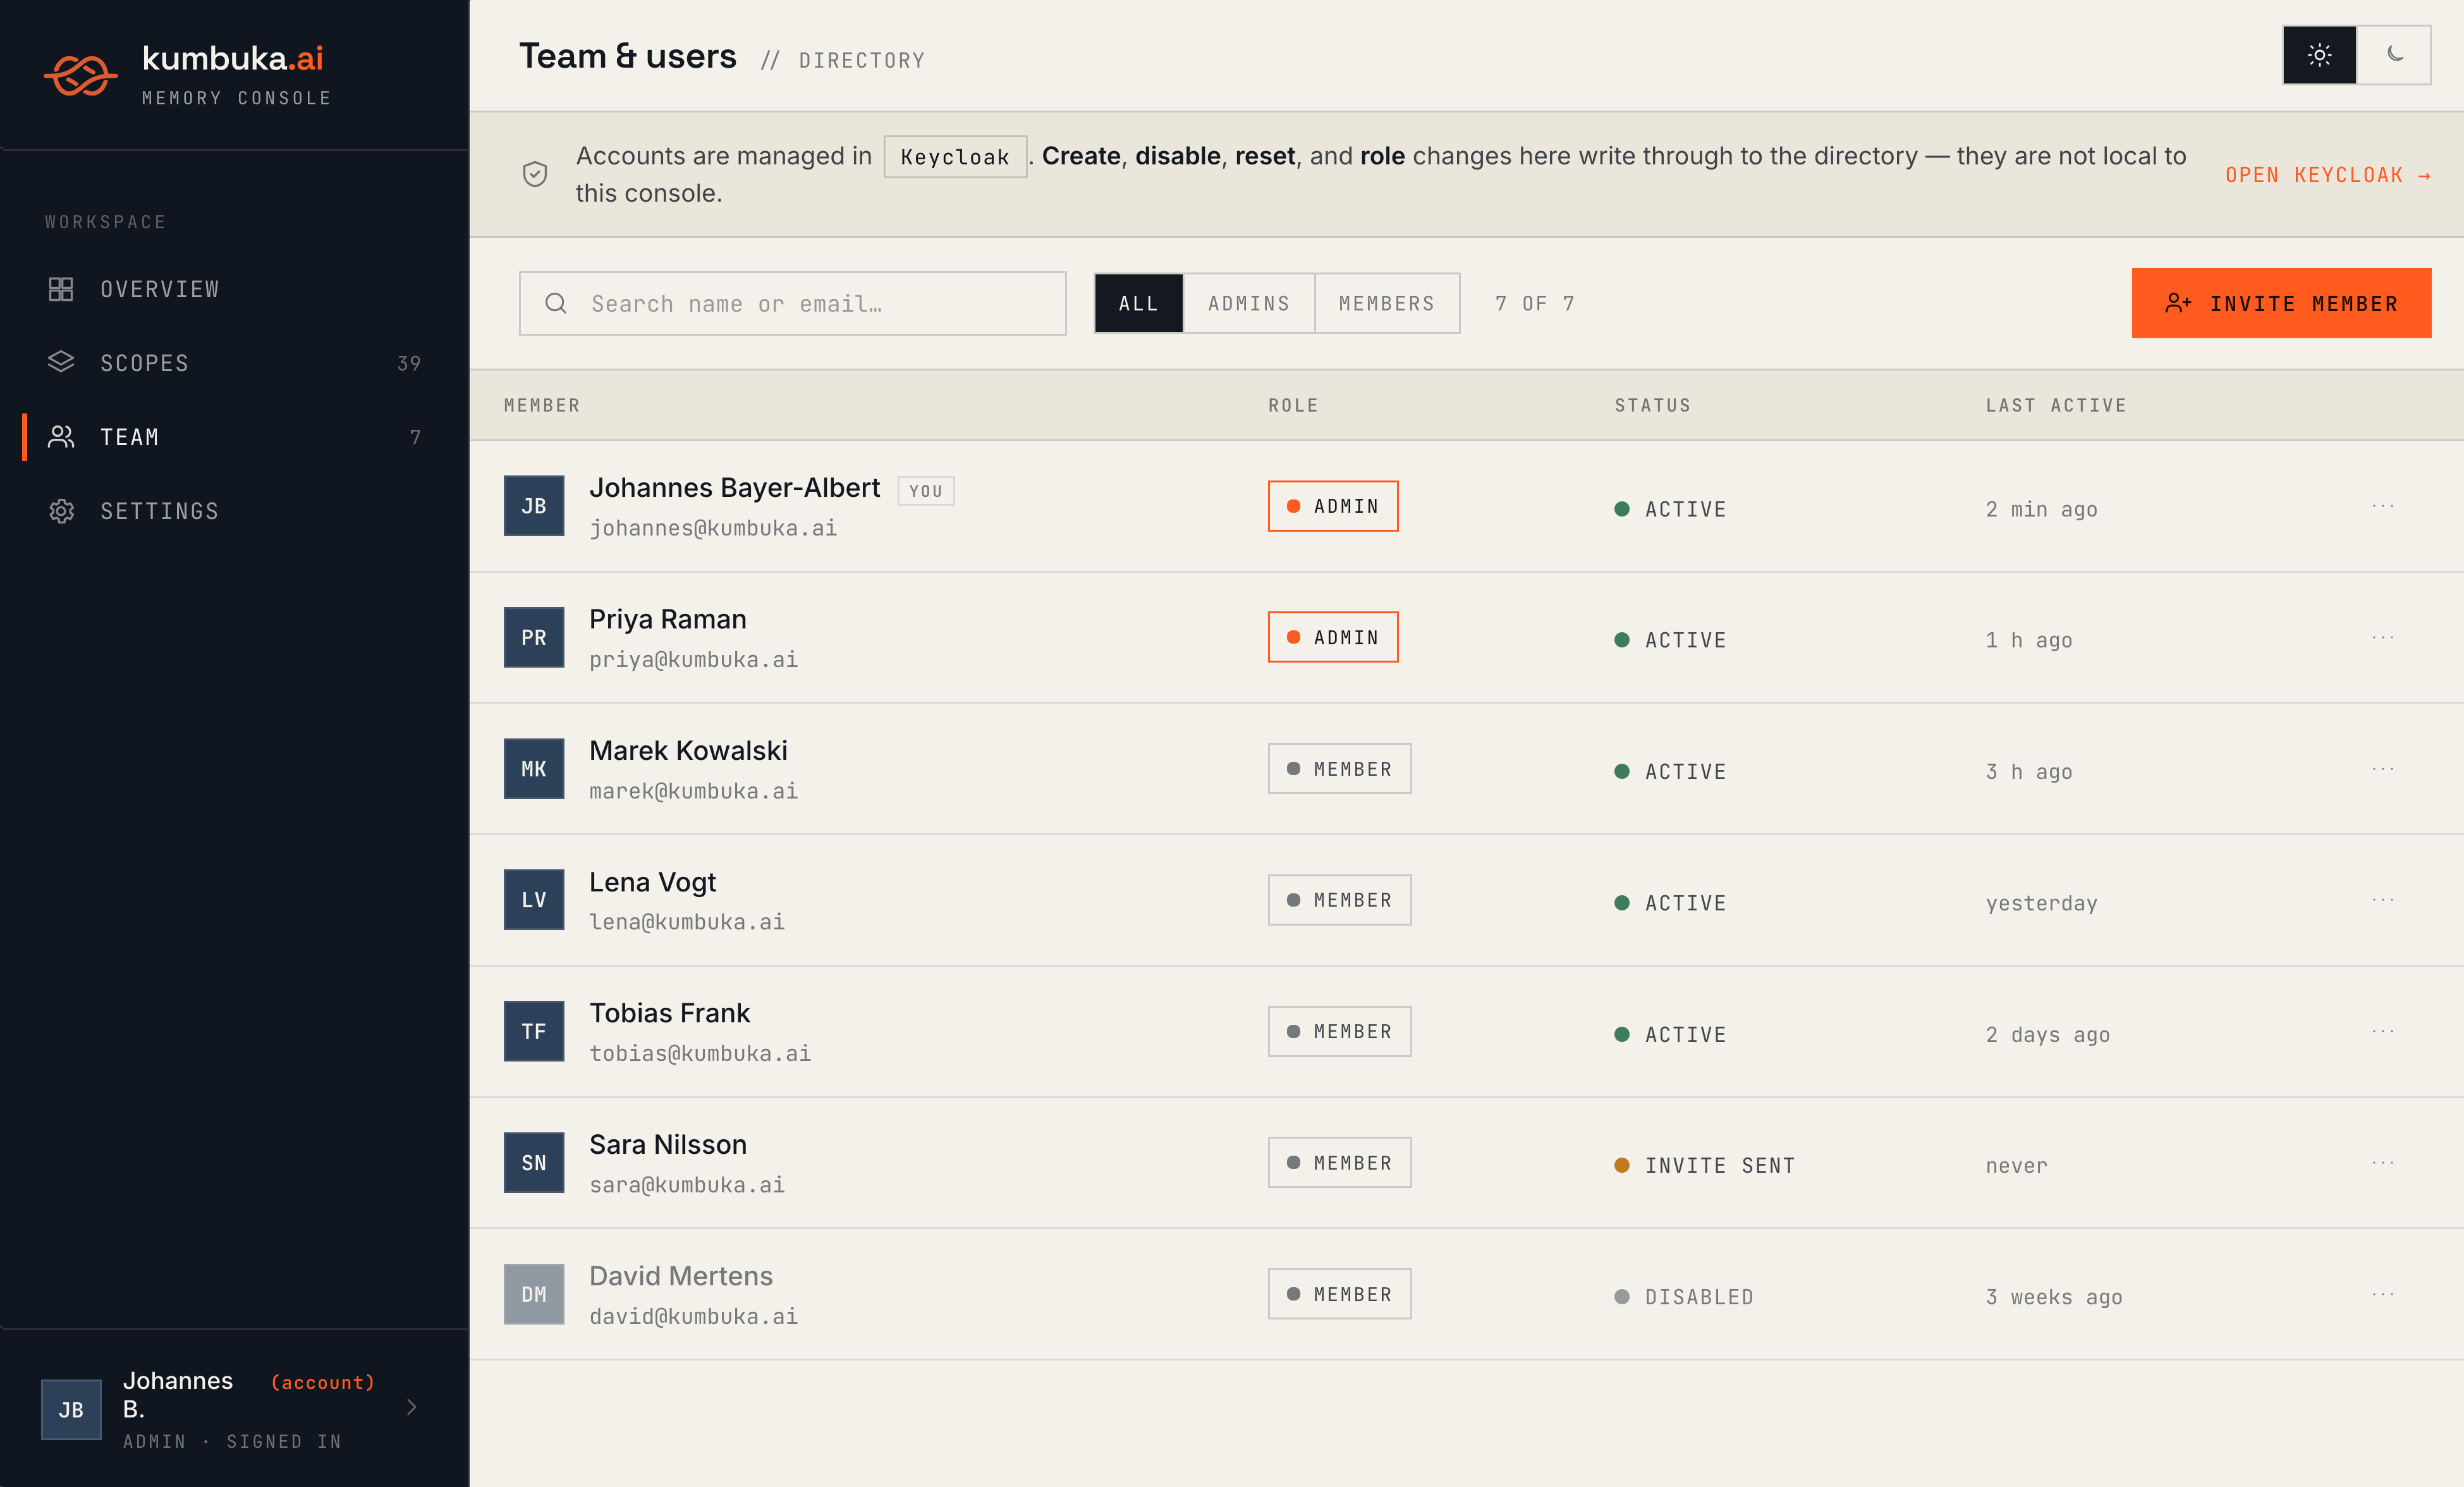Click MEMBER role badge for Sara Nilsson
The image size is (2464, 1487).
pos(1340,1163)
